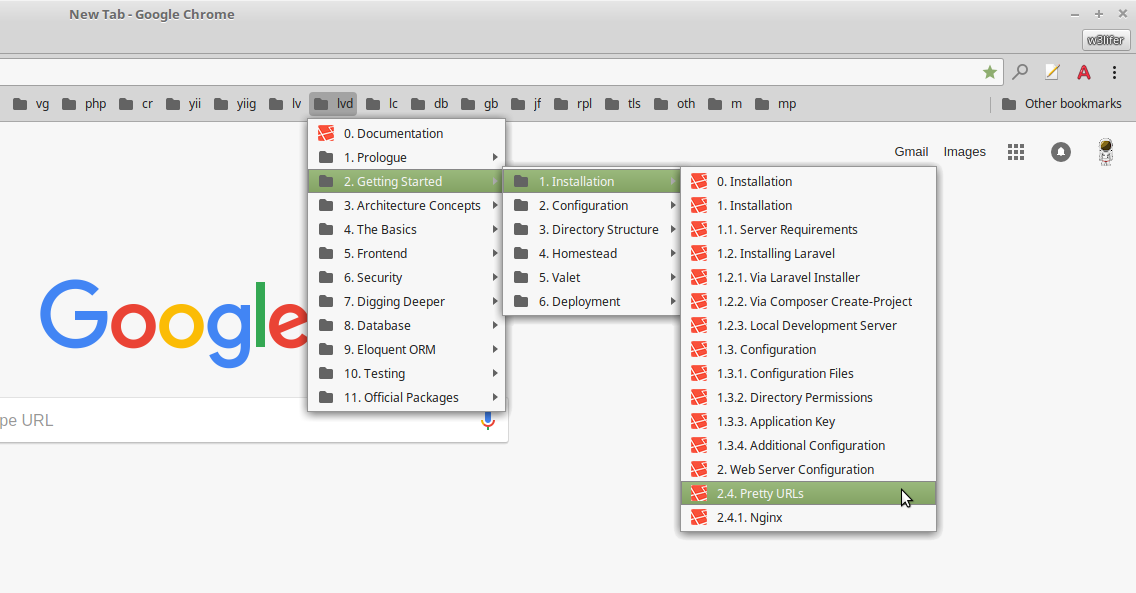Viewport: 1136px width, 593px height.
Task: Expand the 6. Security submenu
Action: click(x=406, y=277)
